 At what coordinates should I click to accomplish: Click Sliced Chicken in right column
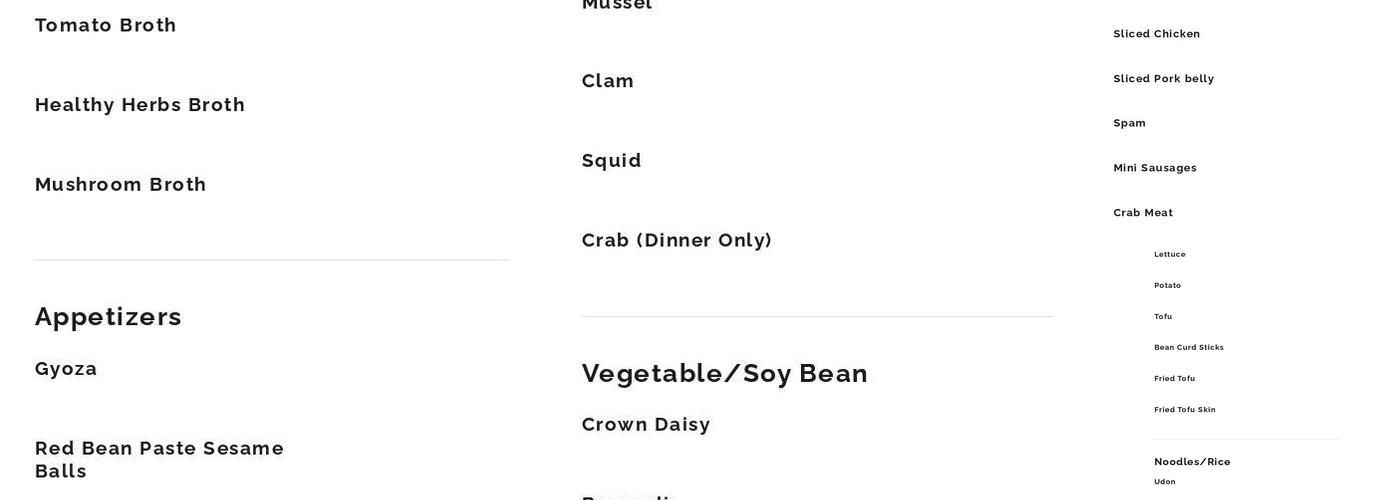(x=1157, y=34)
